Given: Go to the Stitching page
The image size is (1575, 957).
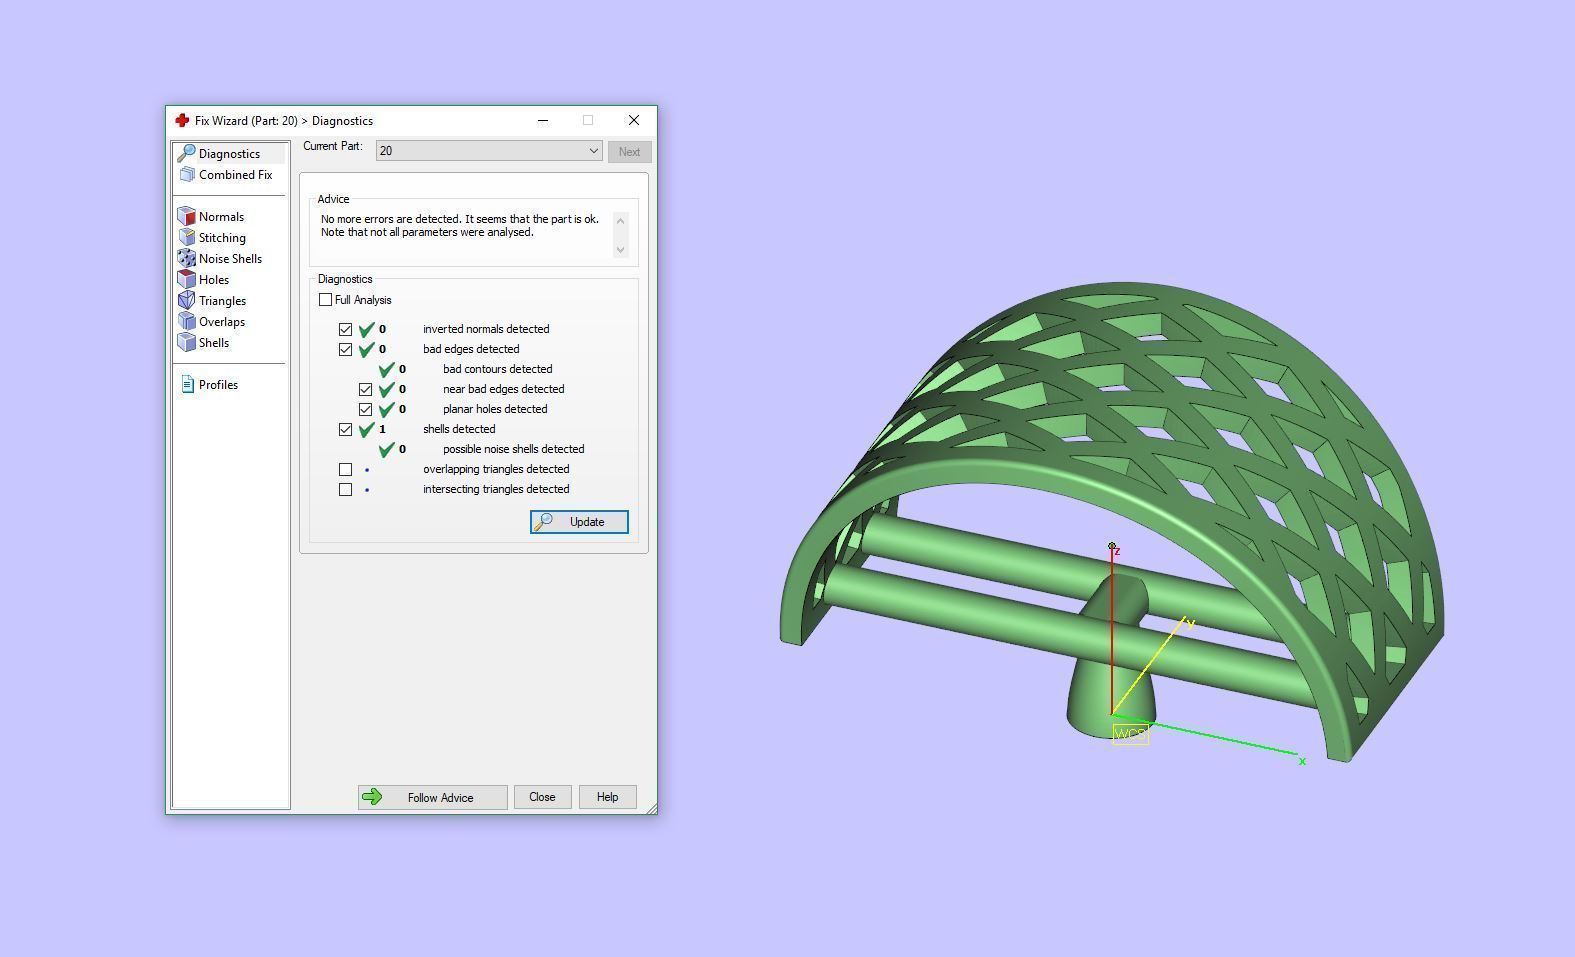Looking at the screenshot, I should coord(222,238).
